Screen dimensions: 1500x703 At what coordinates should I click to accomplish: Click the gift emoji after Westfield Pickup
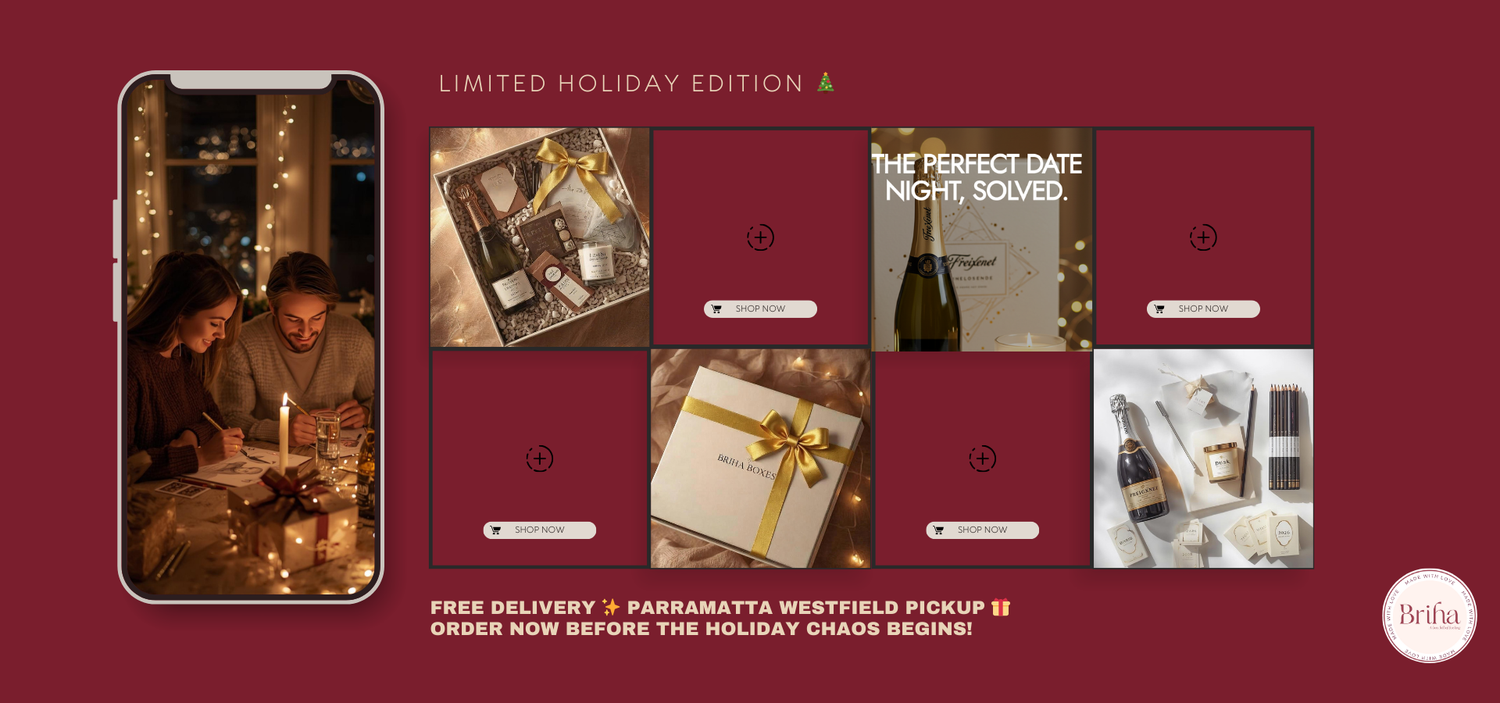click(x=1001, y=607)
